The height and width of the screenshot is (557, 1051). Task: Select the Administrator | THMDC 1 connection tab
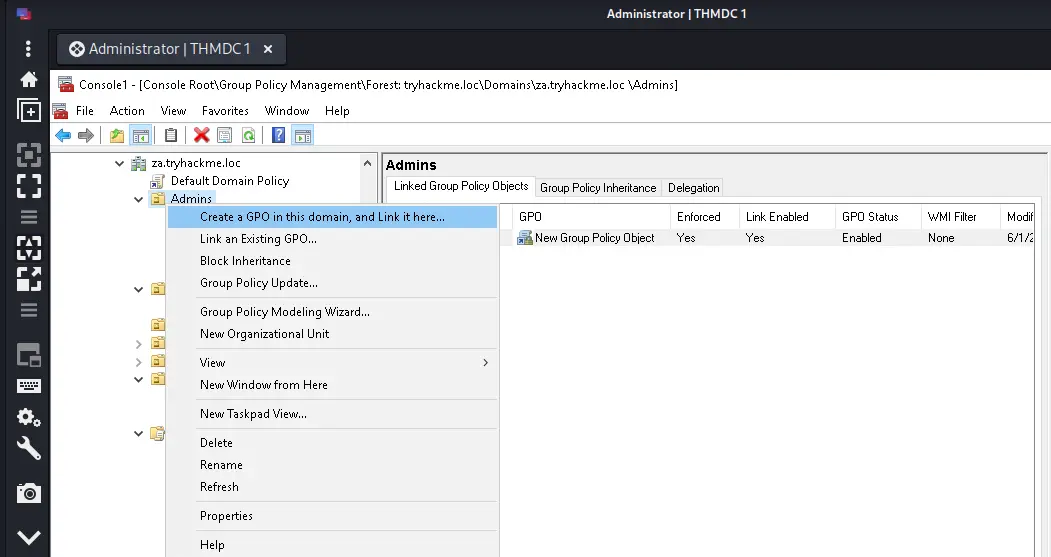tap(170, 49)
